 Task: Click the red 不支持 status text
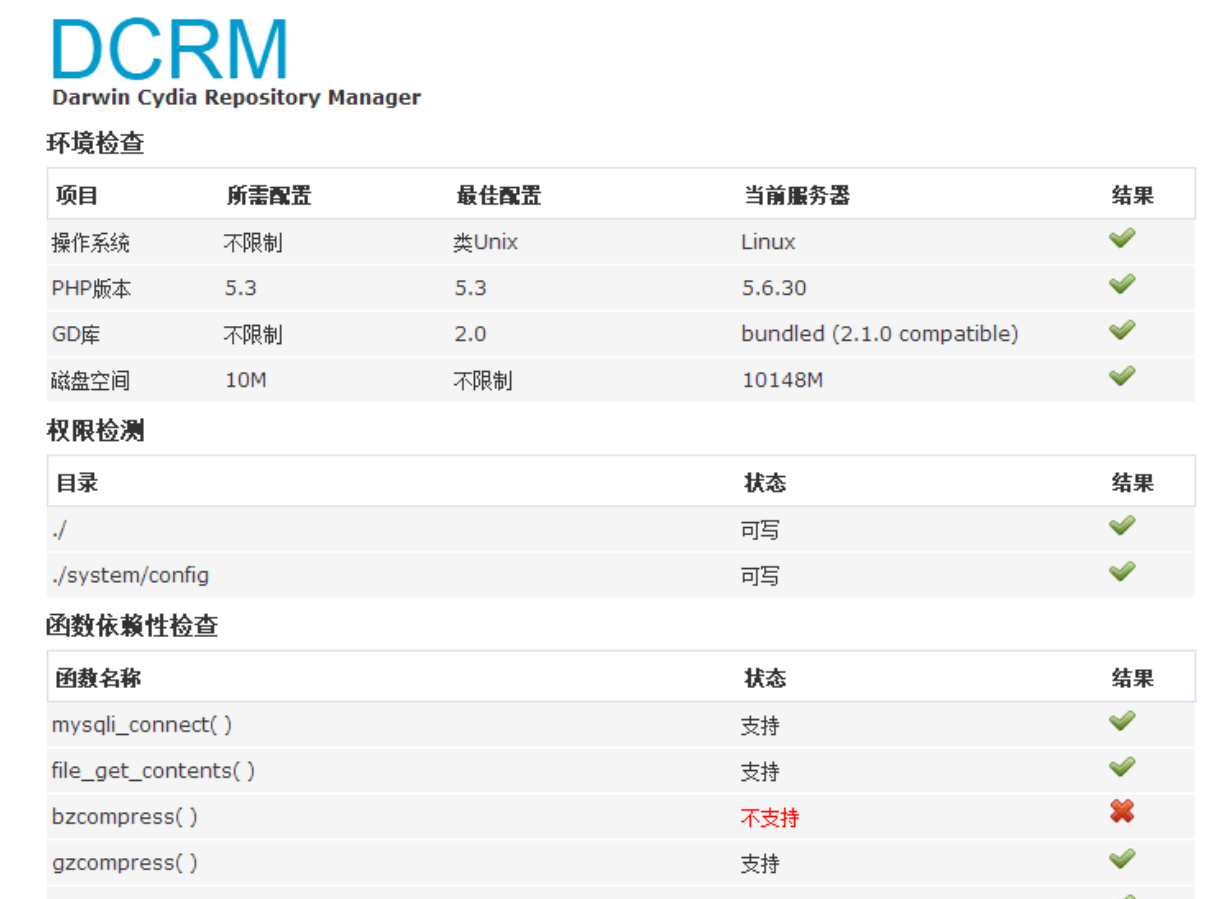pyautogui.click(x=769, y=818)
